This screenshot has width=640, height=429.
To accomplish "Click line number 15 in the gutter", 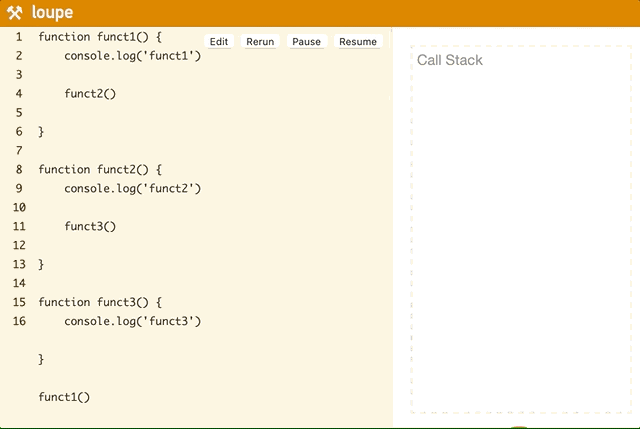I will (x=19, y=302).
